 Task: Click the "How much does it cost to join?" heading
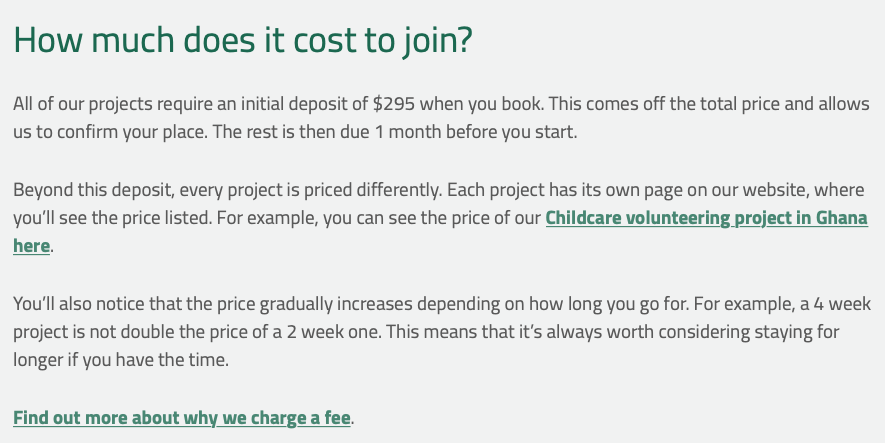click(242, 41)
